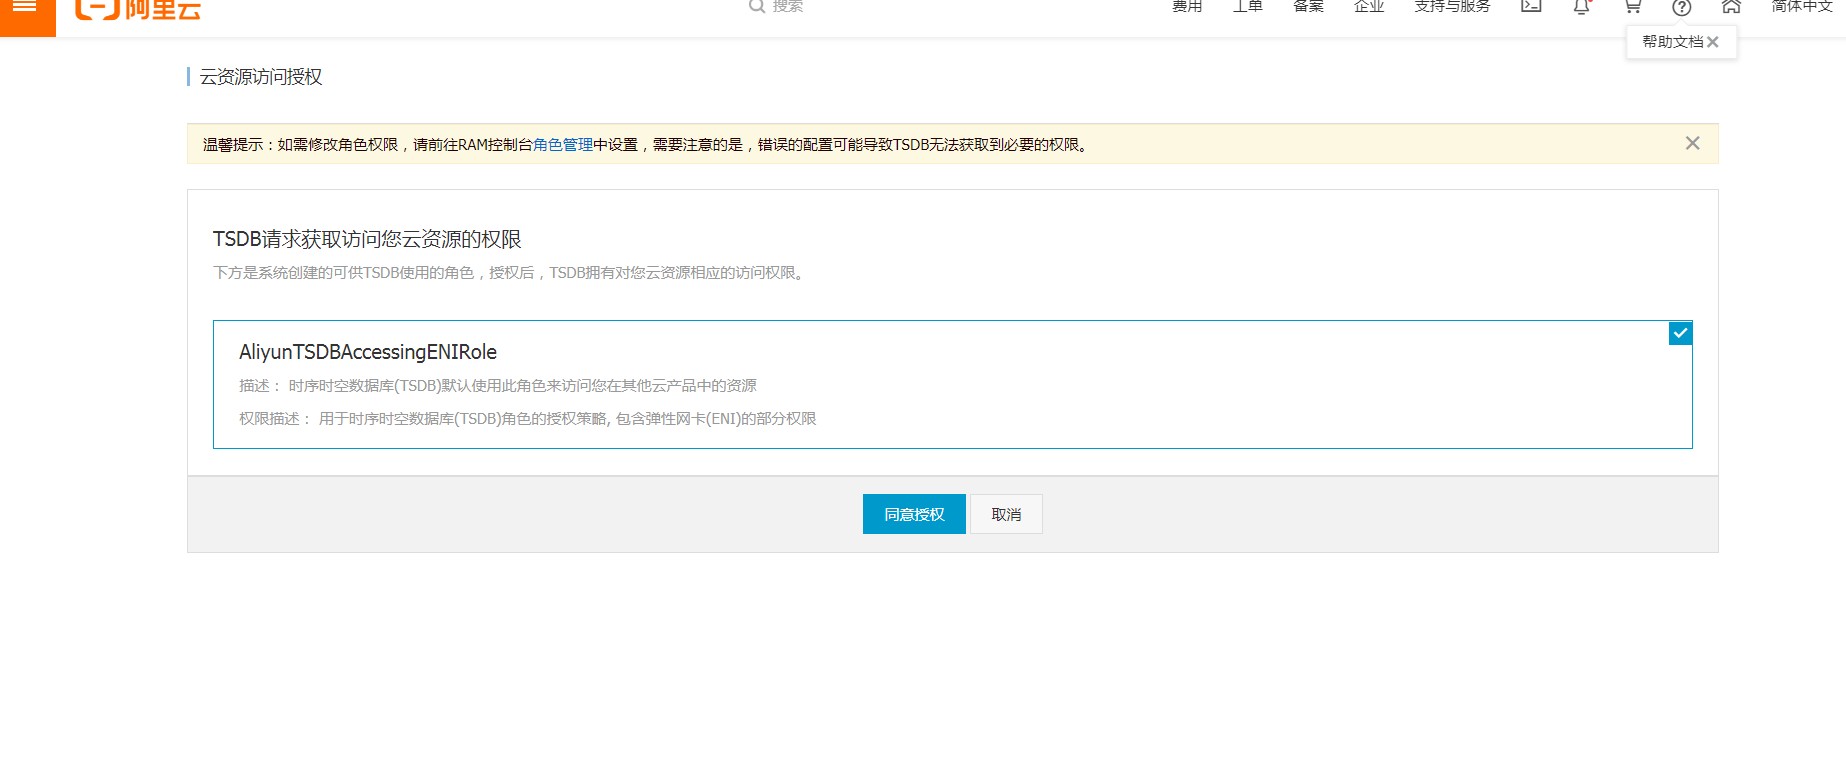Open the help question mark icon
This screenshot has height=759, width=1846.
1682,8
